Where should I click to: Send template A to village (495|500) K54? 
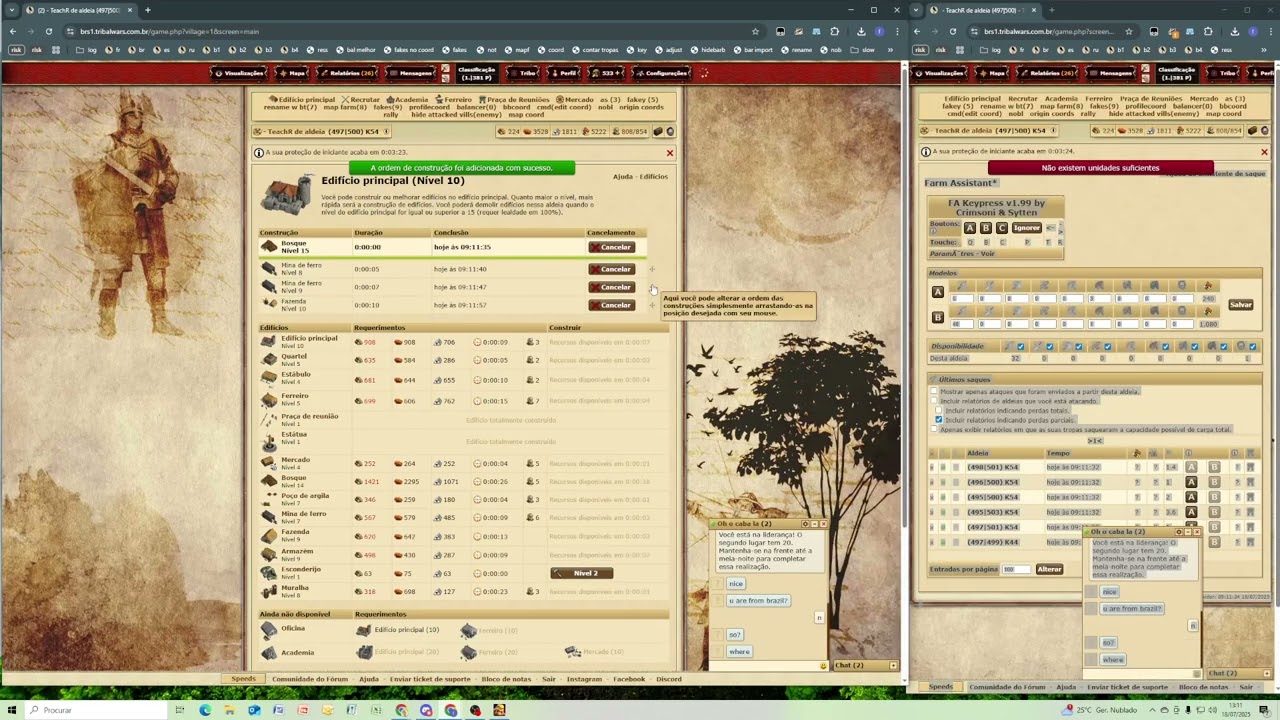pyautogui.click(x=1191, y=497)
